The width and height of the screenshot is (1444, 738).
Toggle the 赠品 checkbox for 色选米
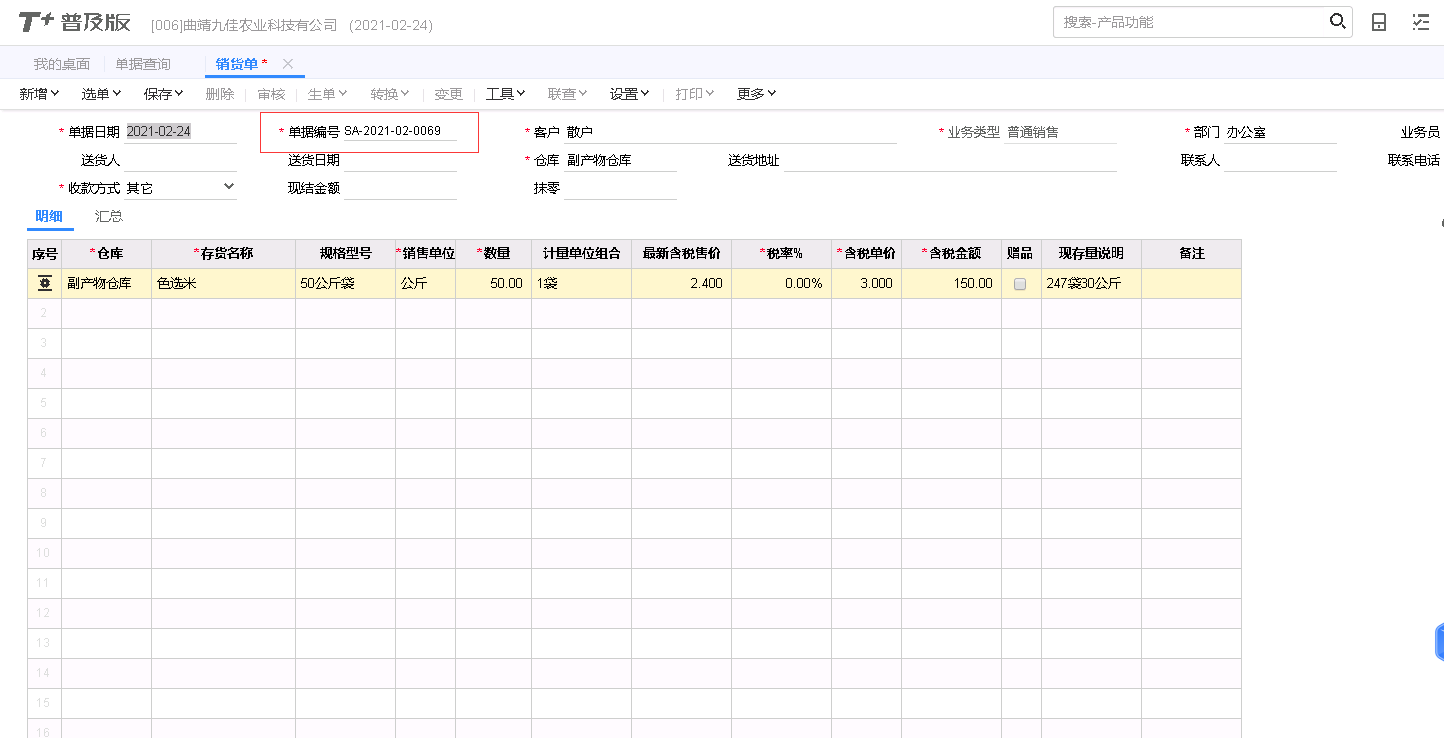coord(1020,284)
